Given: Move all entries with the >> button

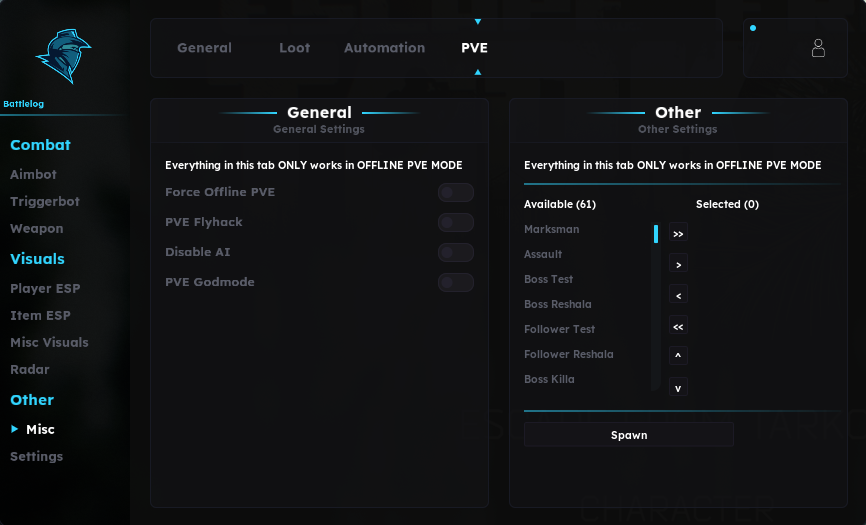Looking at the screenshot, I should 678,234.
